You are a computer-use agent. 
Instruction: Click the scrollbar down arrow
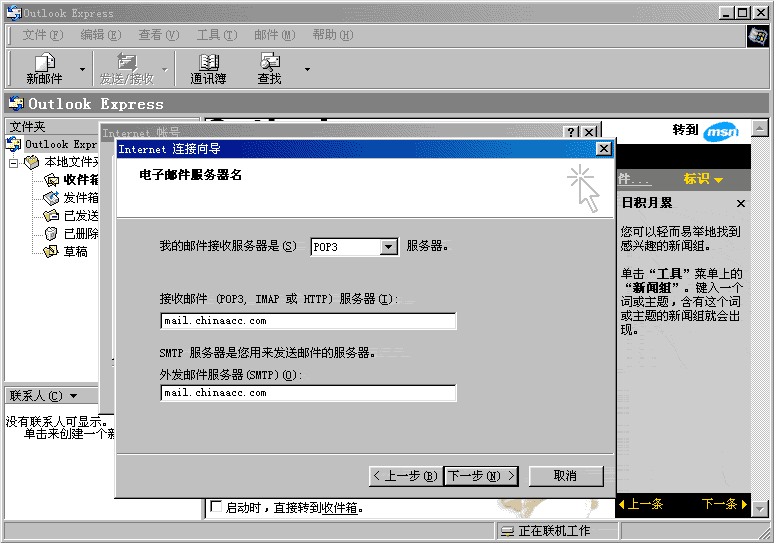coord(760,508)
